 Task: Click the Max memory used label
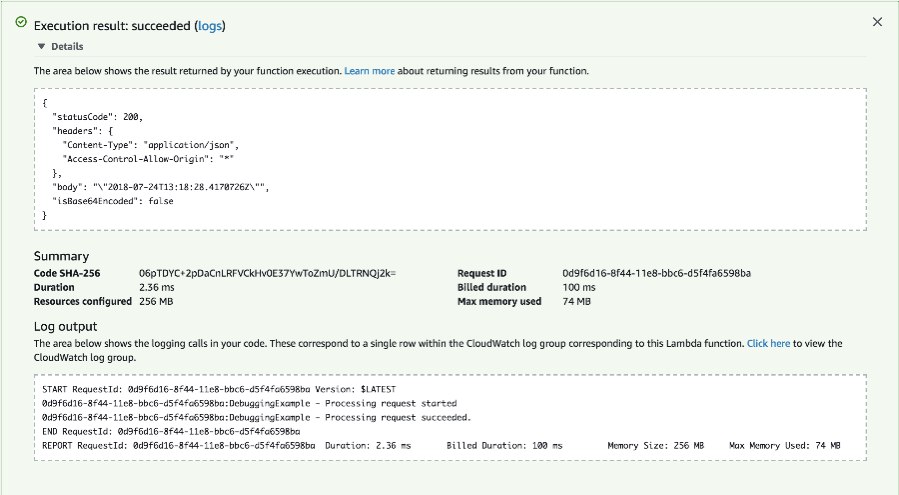click(x=499, y=301)
